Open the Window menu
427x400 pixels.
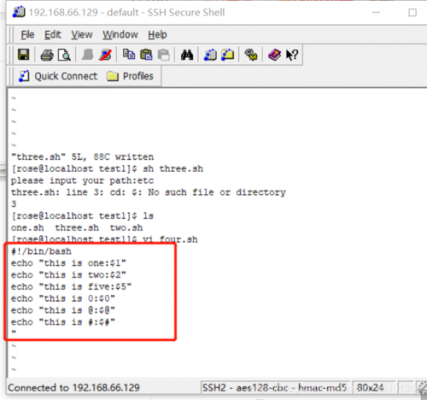pos(120,34)
